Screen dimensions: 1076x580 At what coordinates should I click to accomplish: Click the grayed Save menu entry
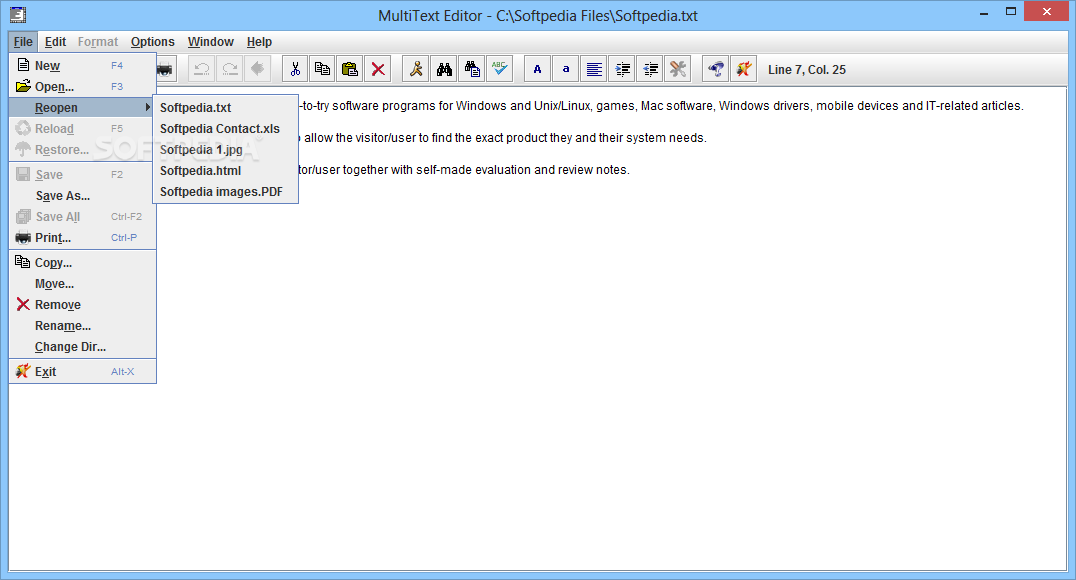[82, 175]
